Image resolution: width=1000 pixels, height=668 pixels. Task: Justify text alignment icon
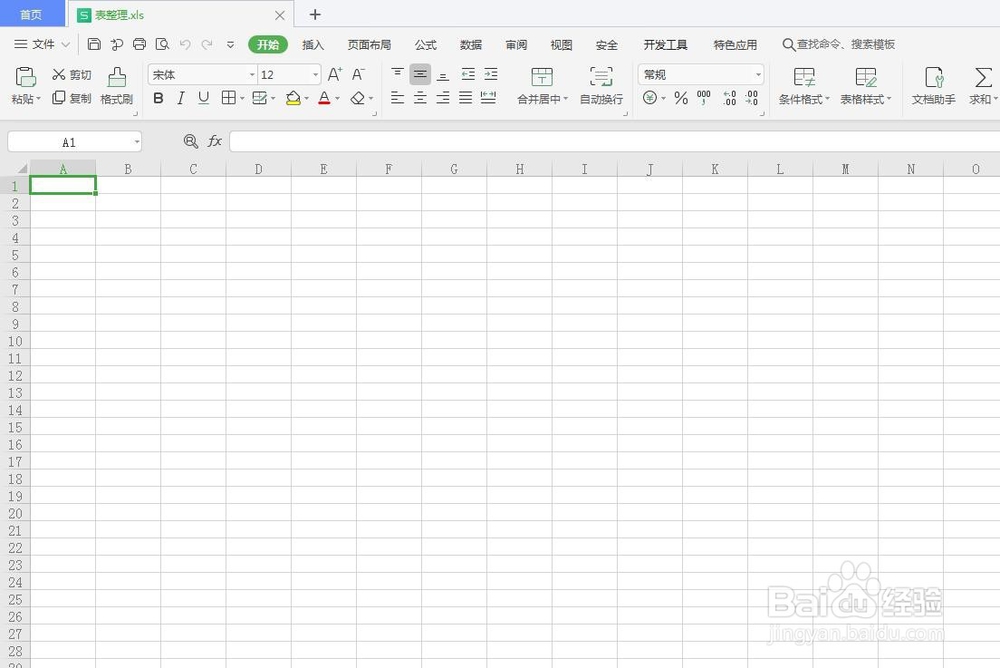[466, 98]
